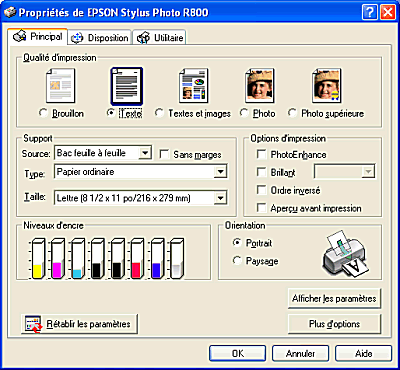Enable the Sans marges checkbox
This screenshot has height=370, width=400.
point(164,154)
